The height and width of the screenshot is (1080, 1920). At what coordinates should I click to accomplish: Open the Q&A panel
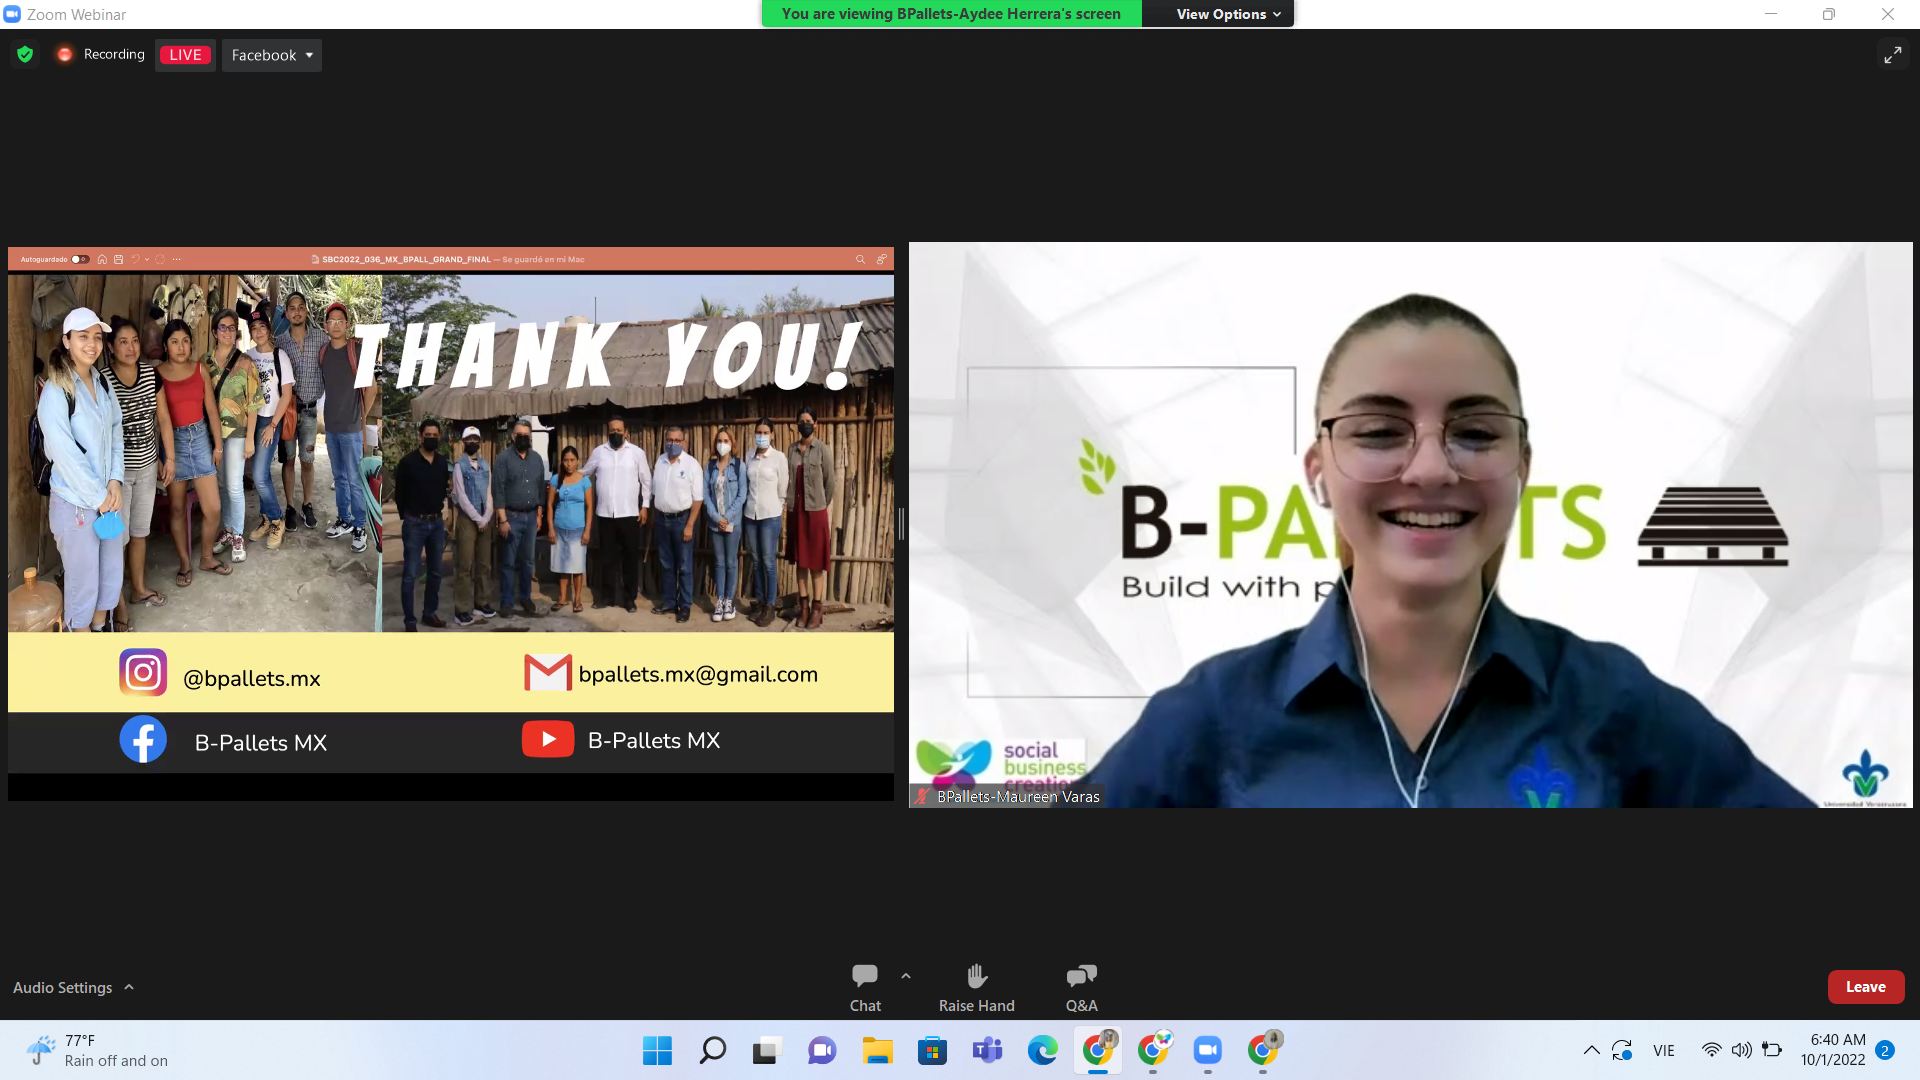(1081, 988)
